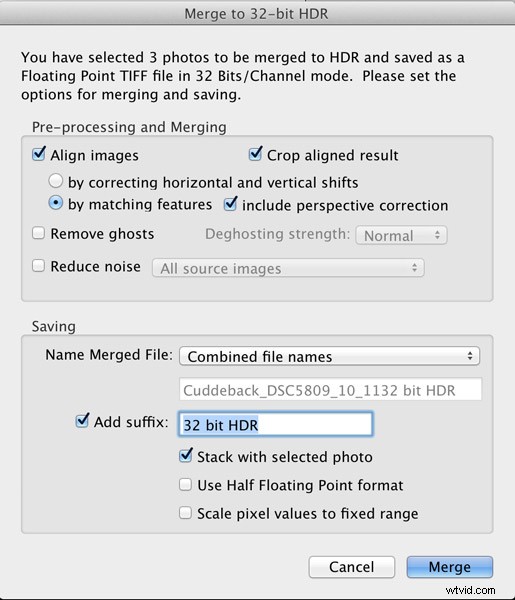Enable Use Half Floating Point format
515x600 pixels.
coord(185,484)
